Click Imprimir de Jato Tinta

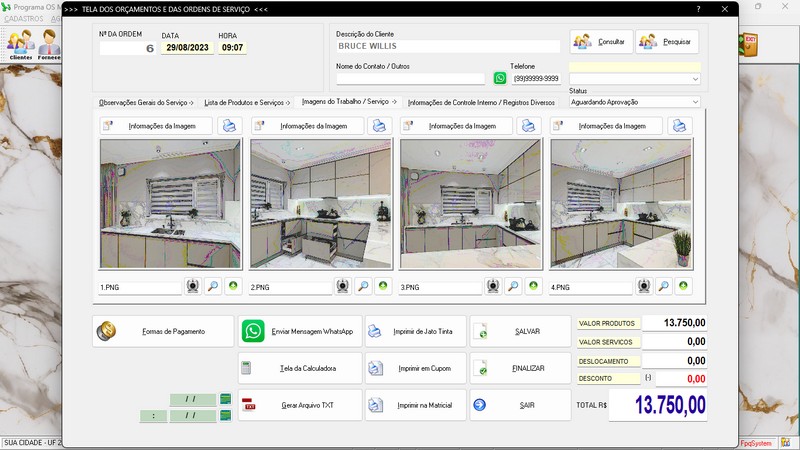pyautogui.click(x=415, y=332)
